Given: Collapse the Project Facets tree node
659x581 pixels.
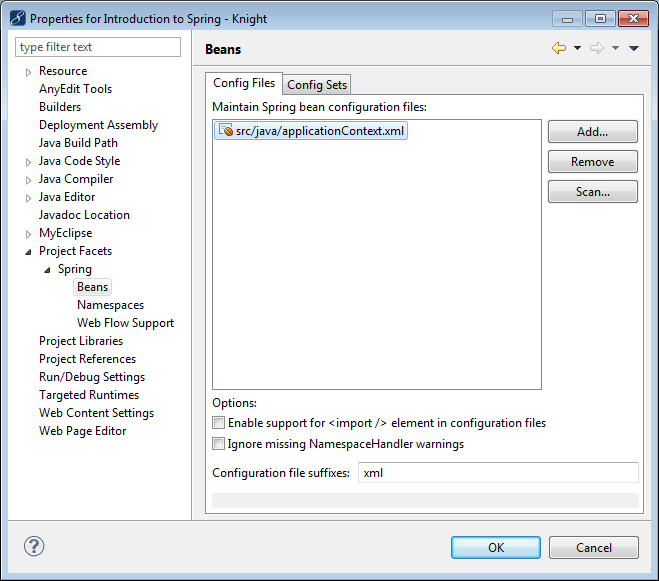Looking at the screenshot, I should (29, 252).
